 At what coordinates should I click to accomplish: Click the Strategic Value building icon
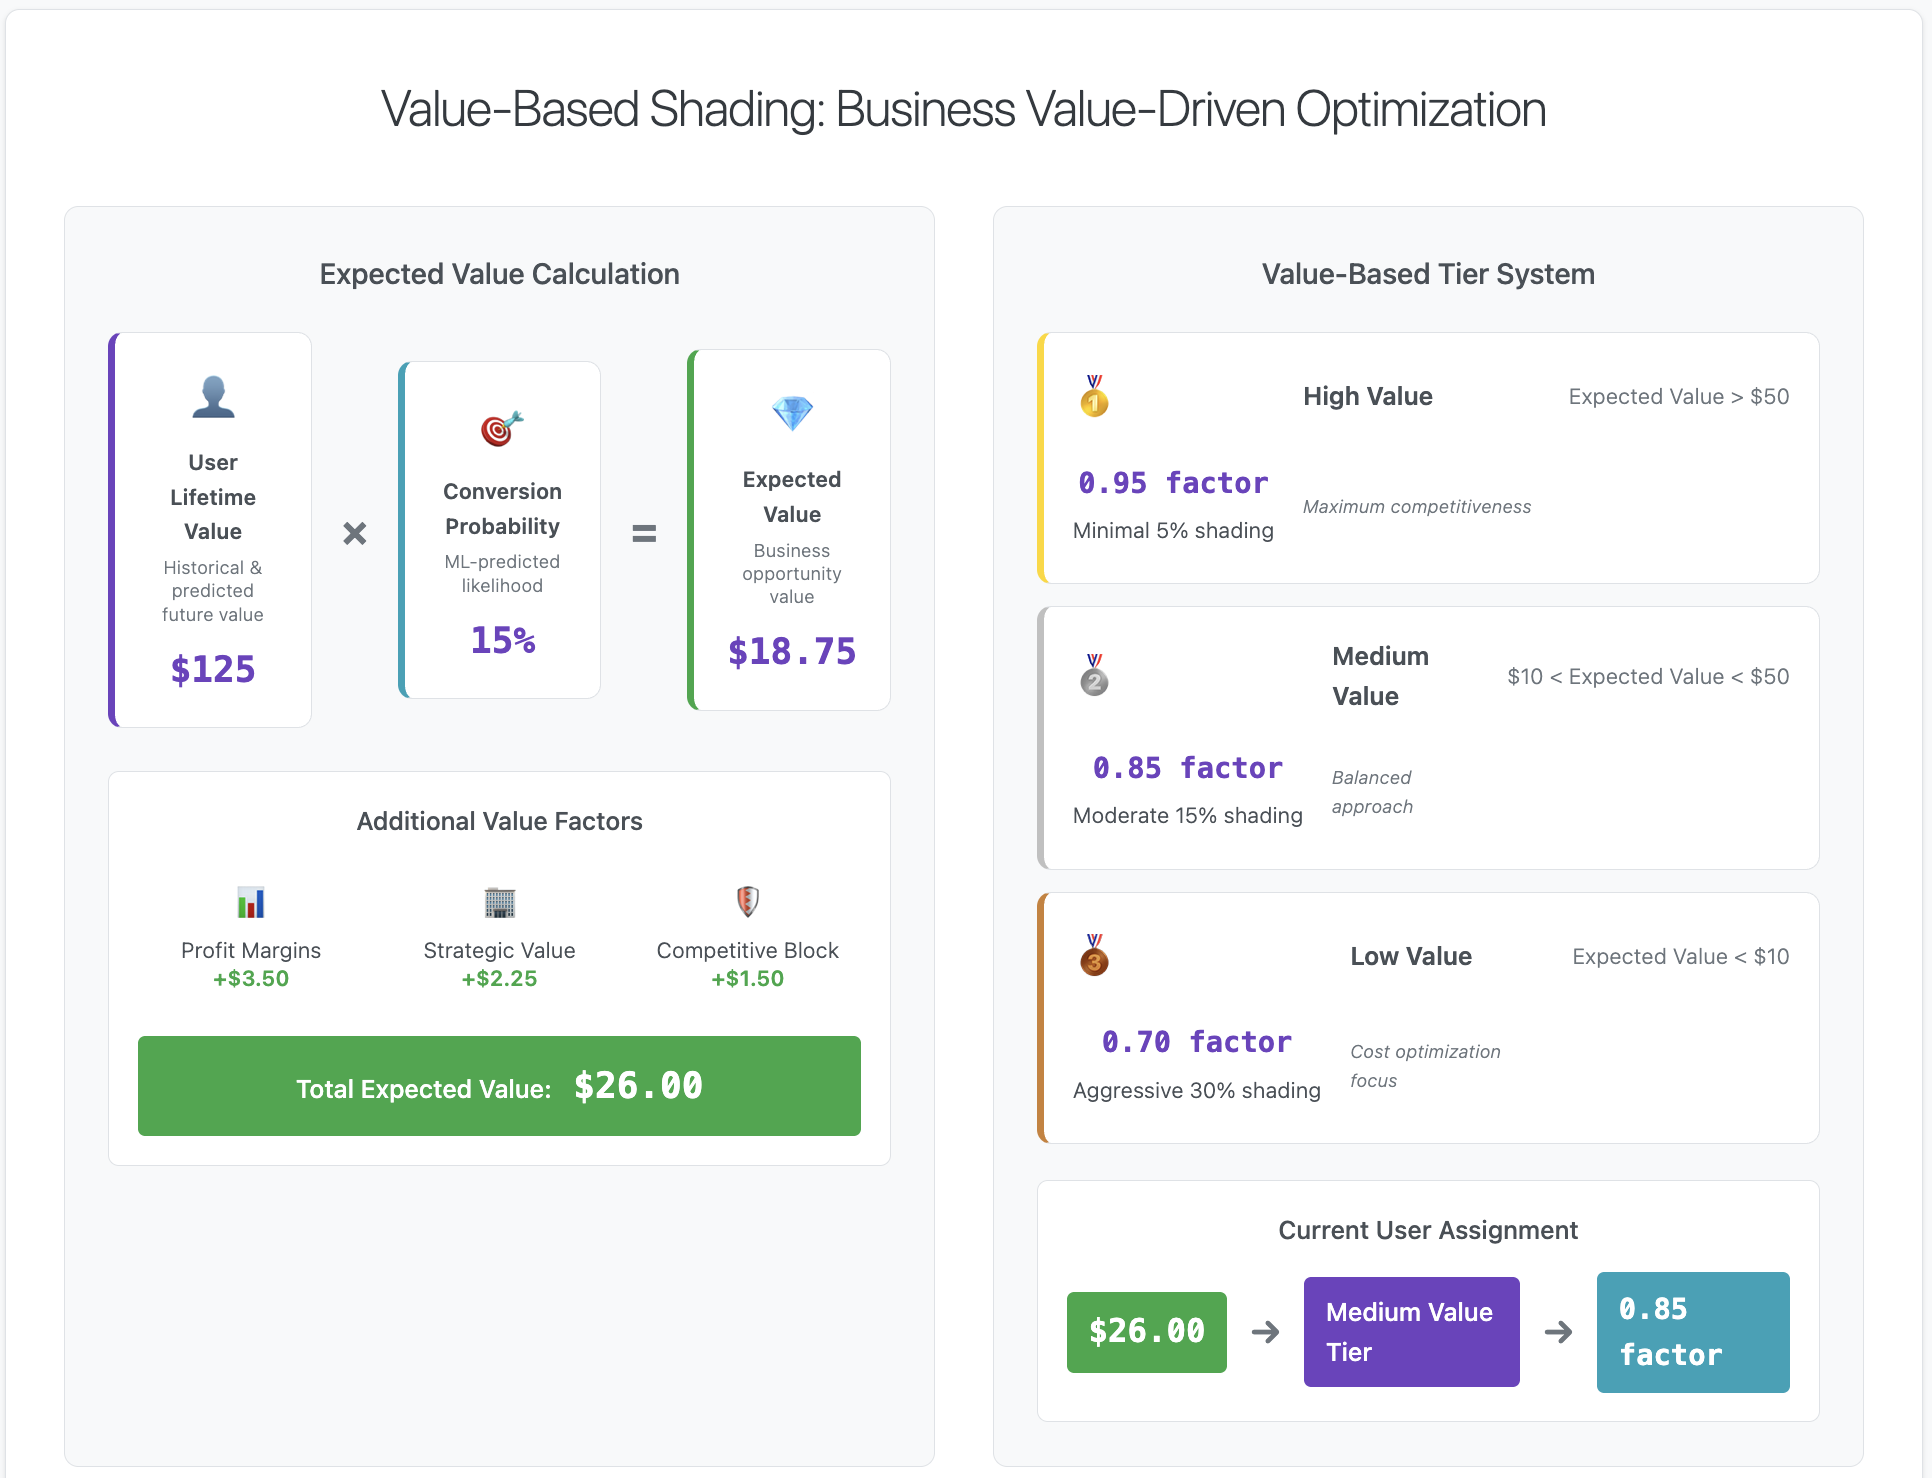[x=499, y=902]
